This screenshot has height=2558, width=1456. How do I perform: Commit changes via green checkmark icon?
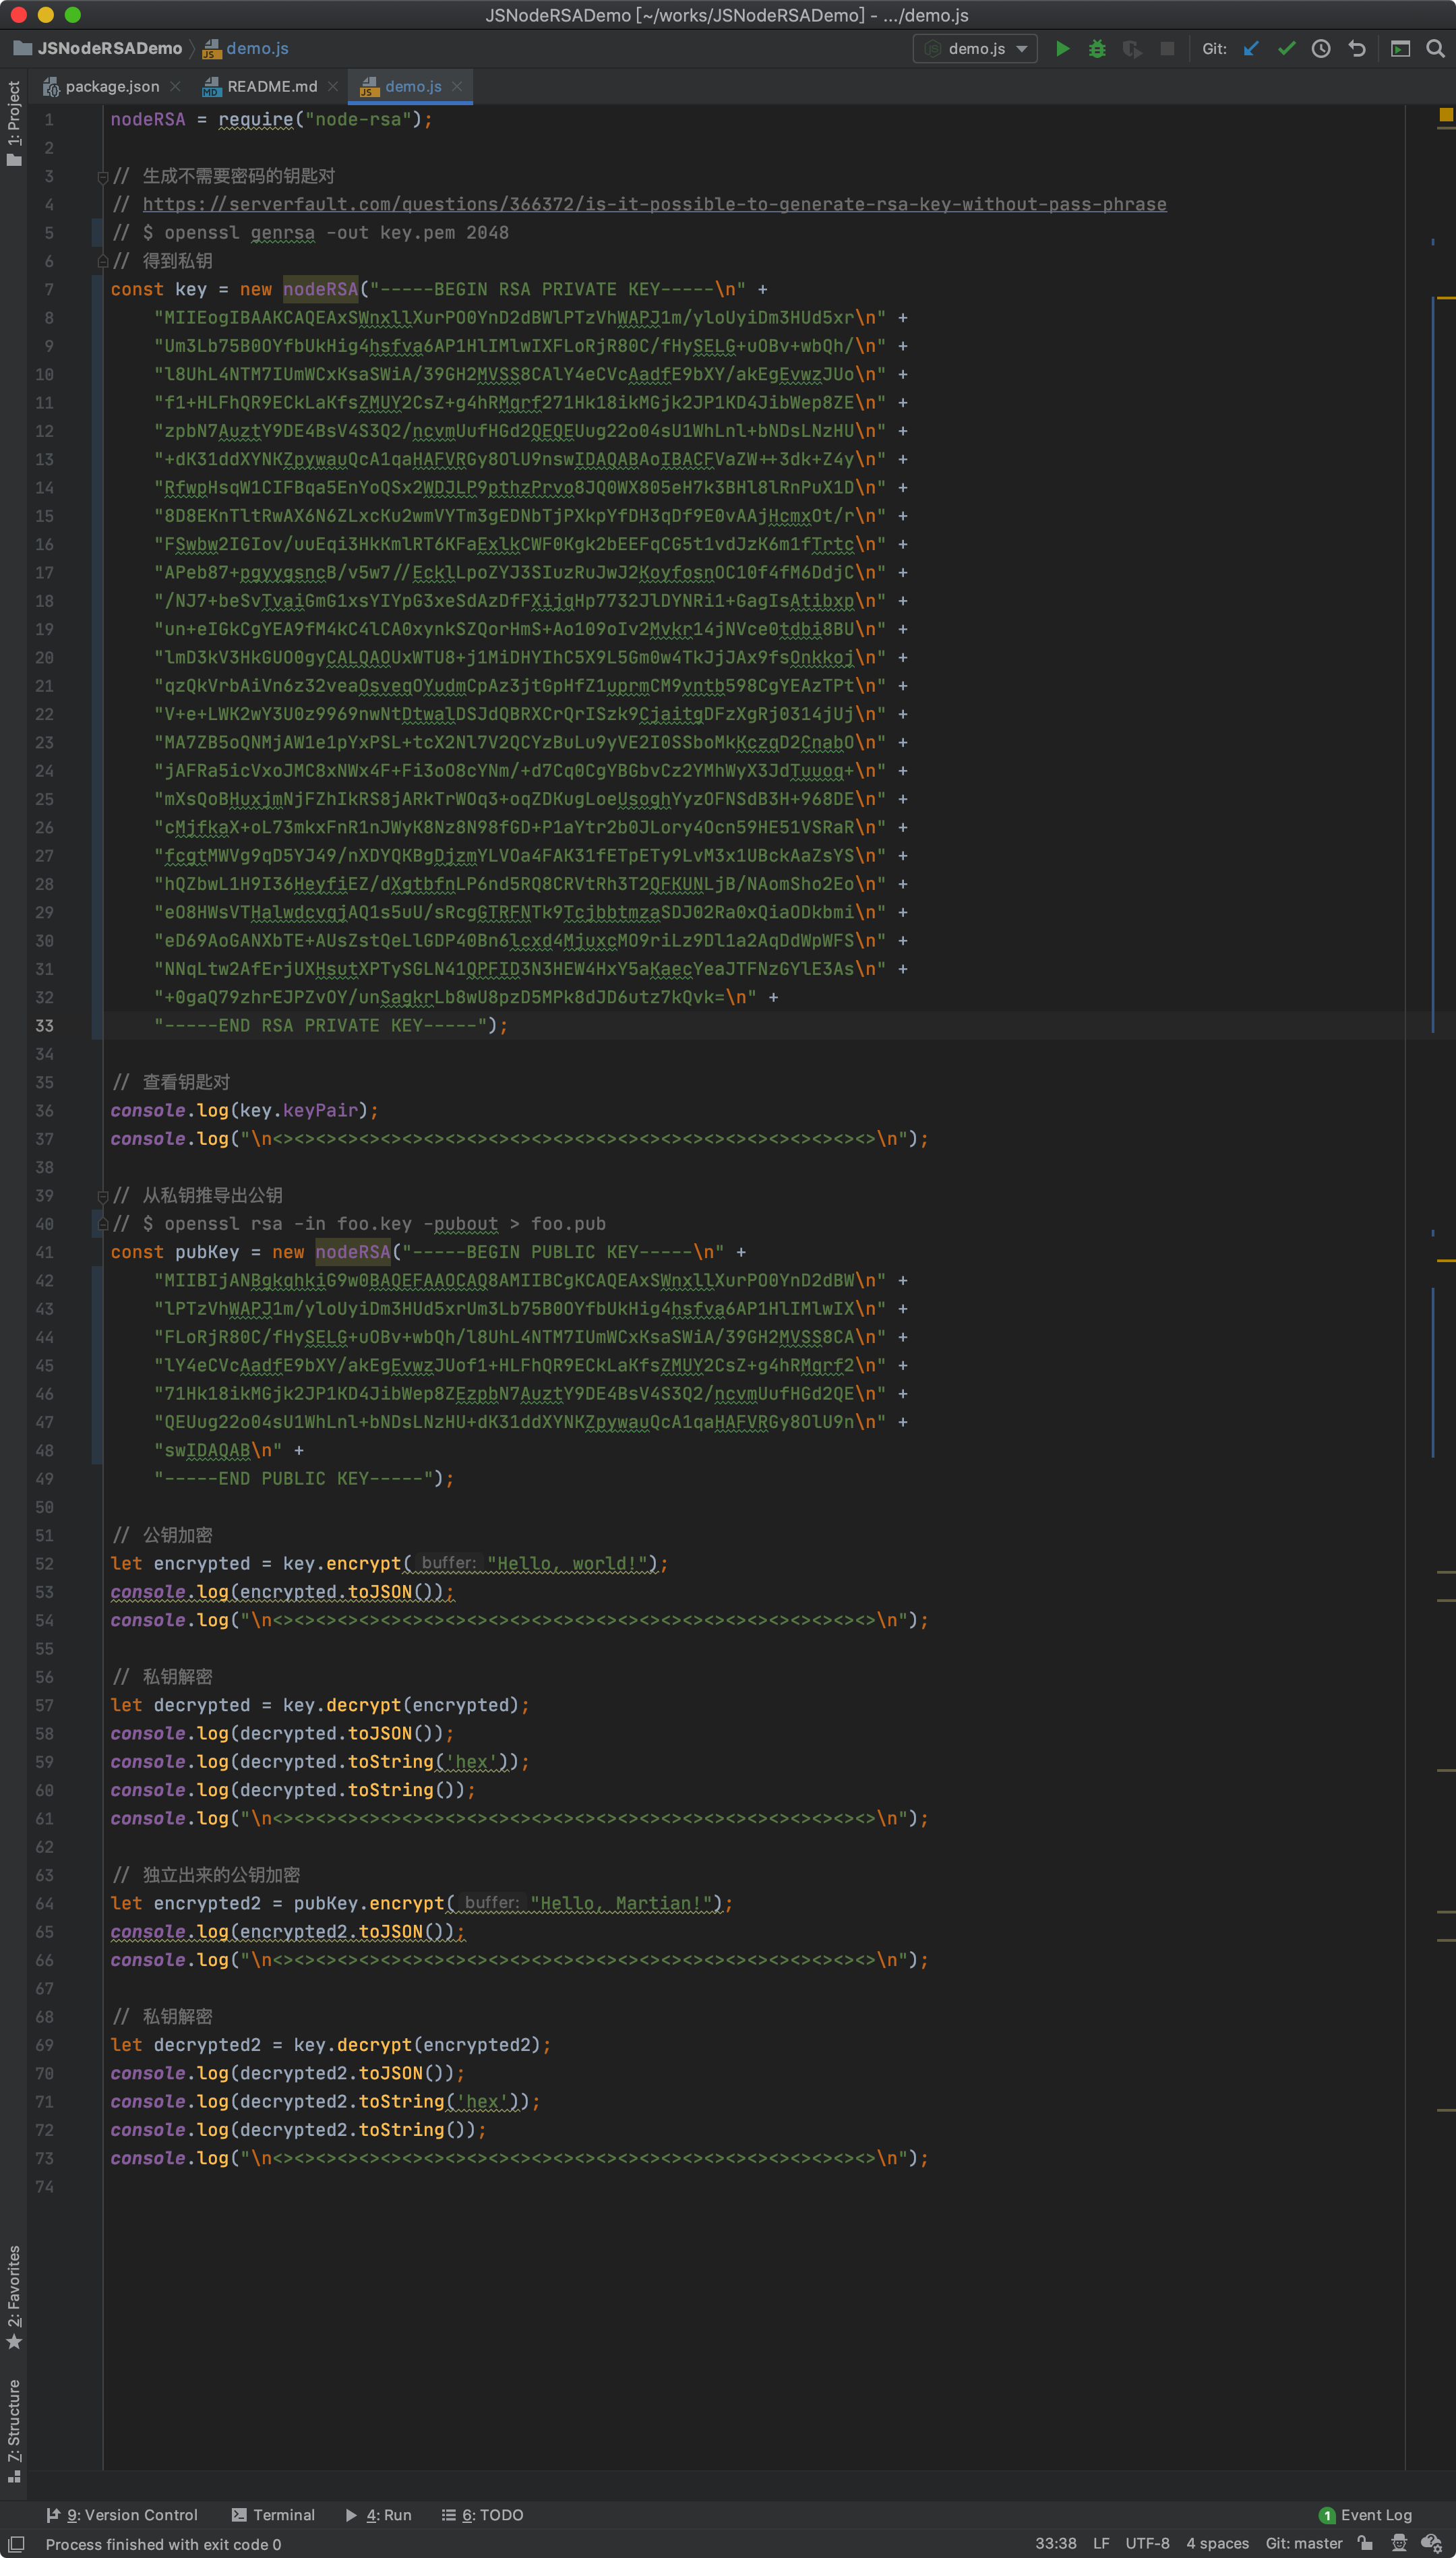1287,48
